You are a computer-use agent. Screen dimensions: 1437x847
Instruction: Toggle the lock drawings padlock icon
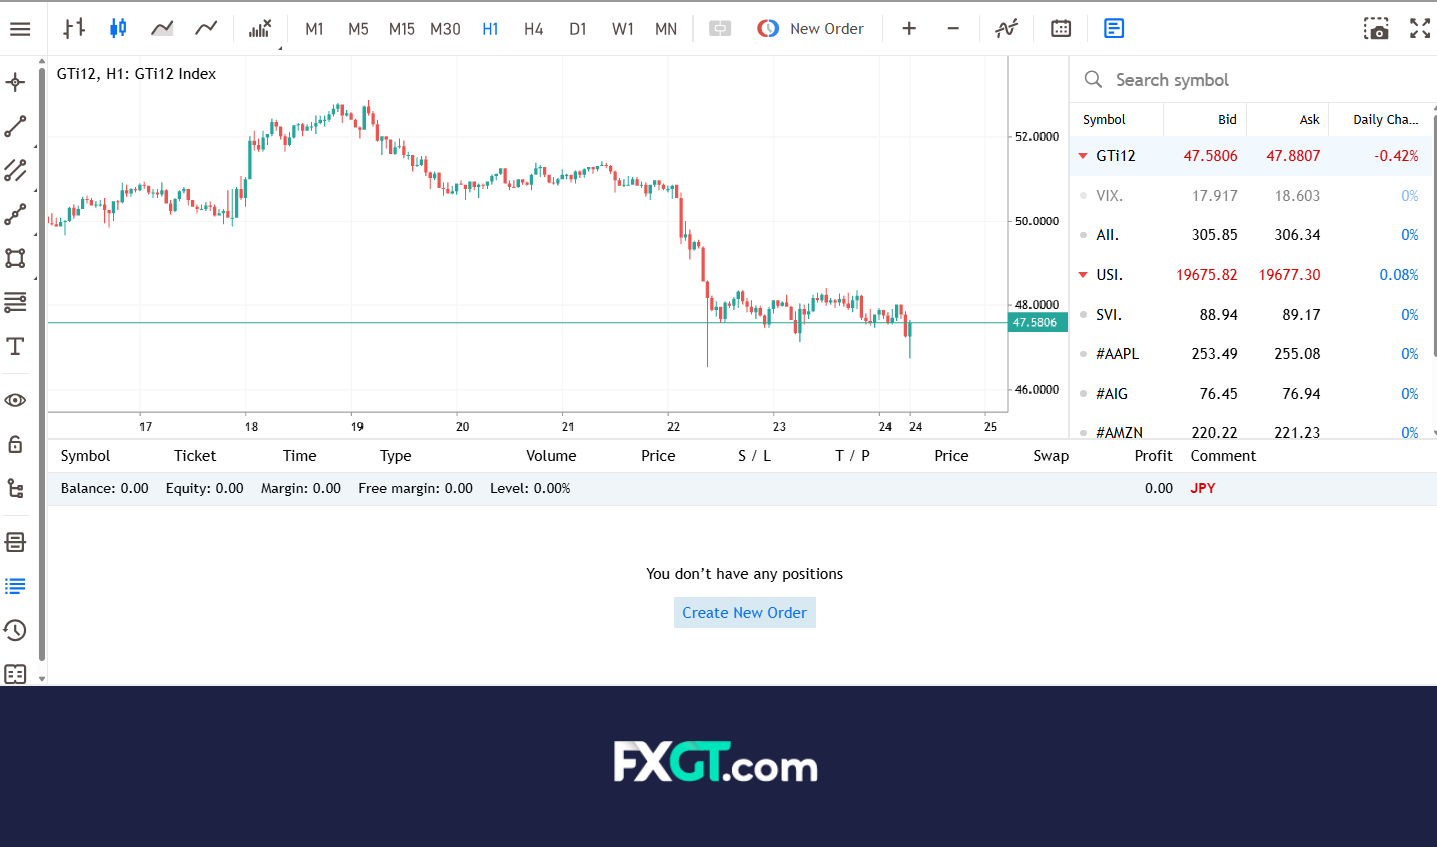coord(16,444)
